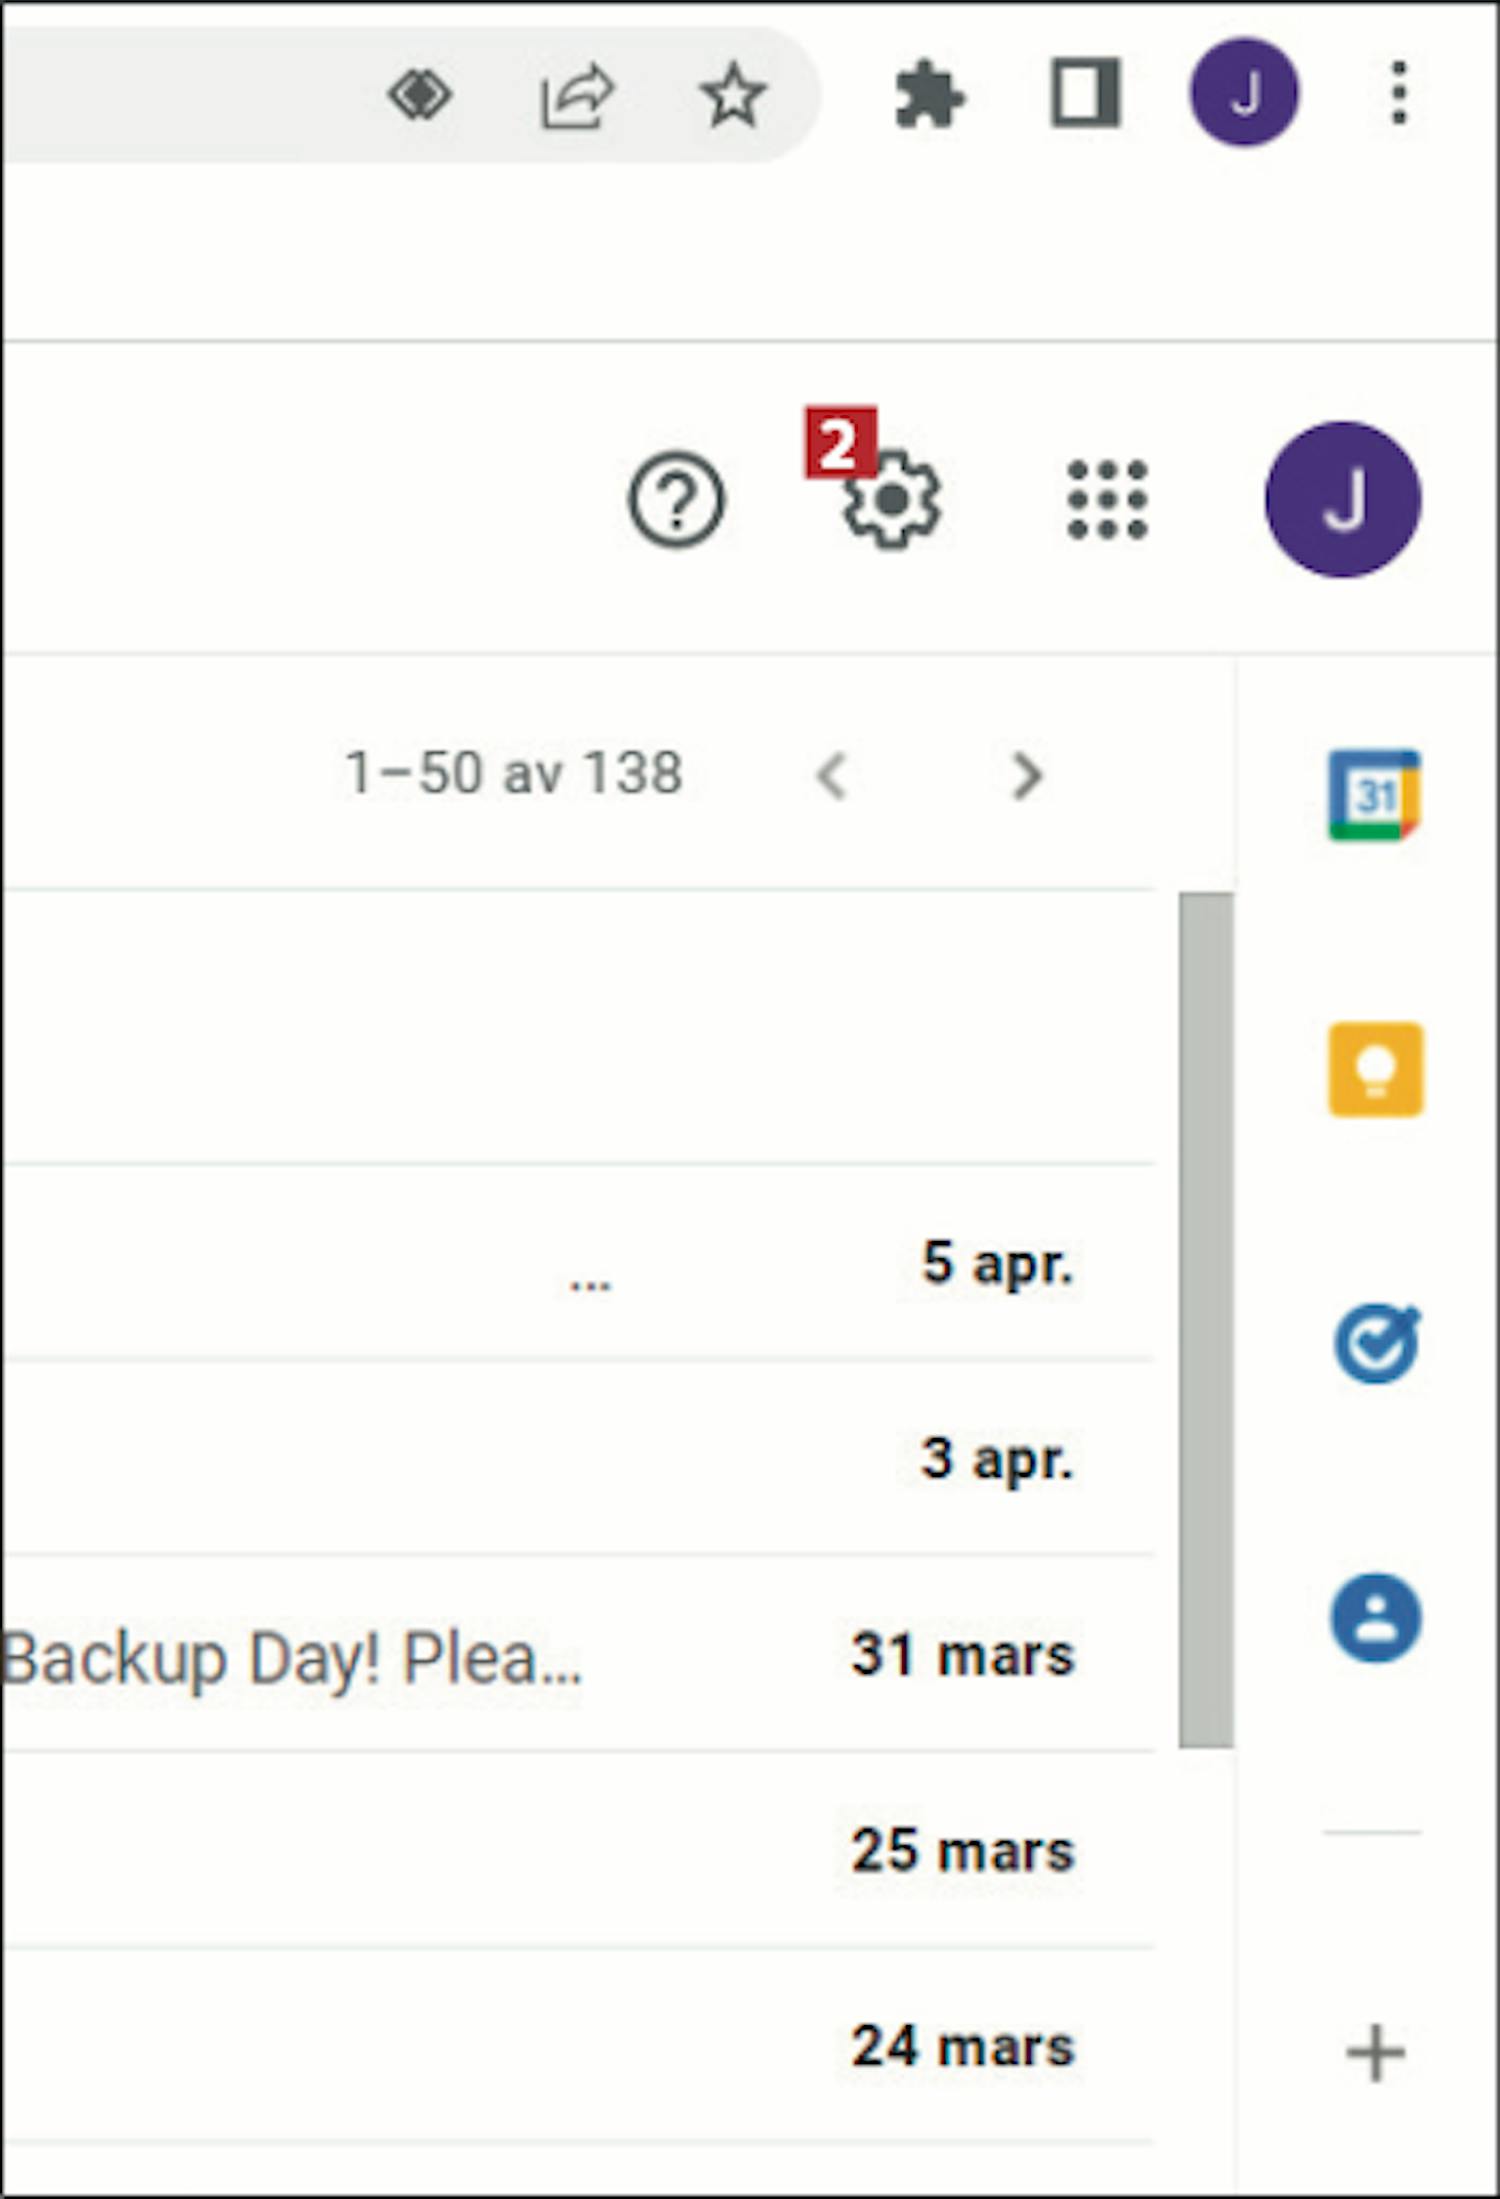Open Google Tasks side panel
Screen dimensions: 1500x2199
(x=1375, y=1344)
